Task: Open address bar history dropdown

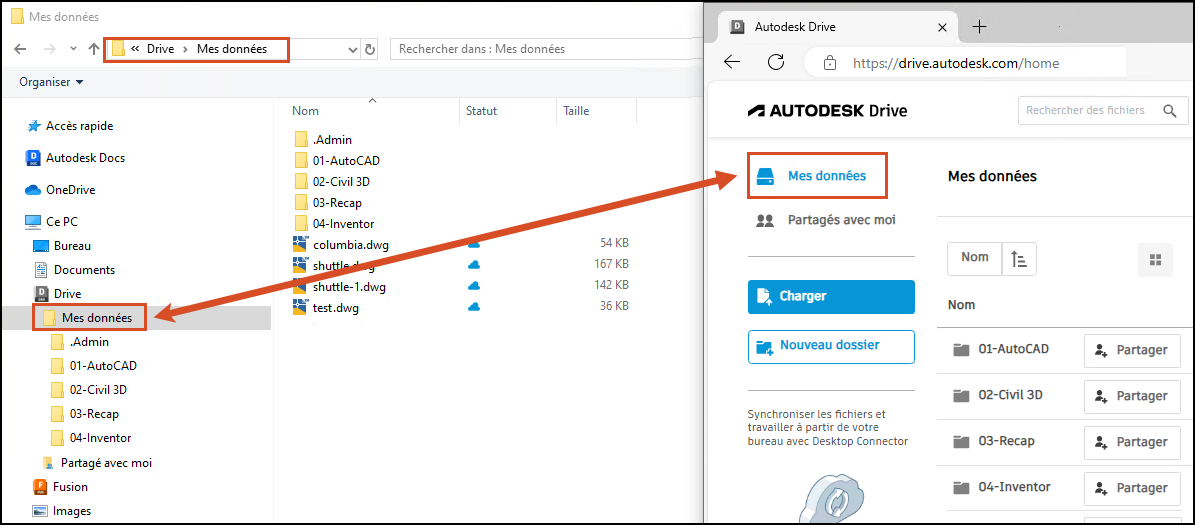Action: (353, 50)
